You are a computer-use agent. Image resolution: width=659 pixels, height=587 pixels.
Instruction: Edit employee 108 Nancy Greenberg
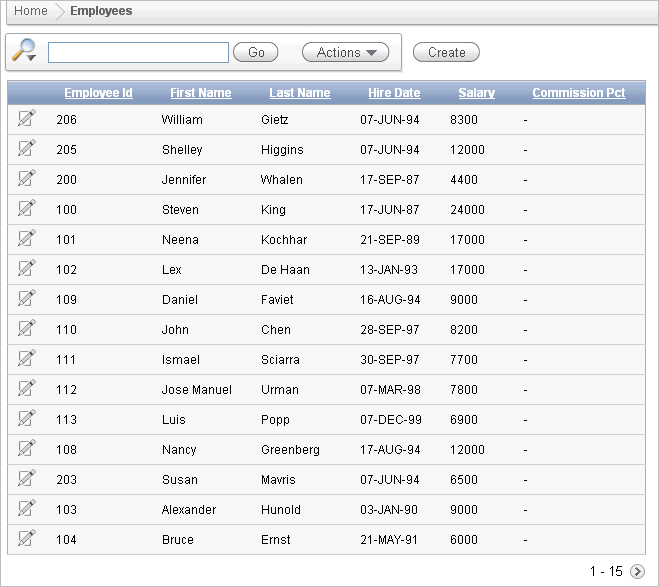pyautogui.click(x=26, y=448)
